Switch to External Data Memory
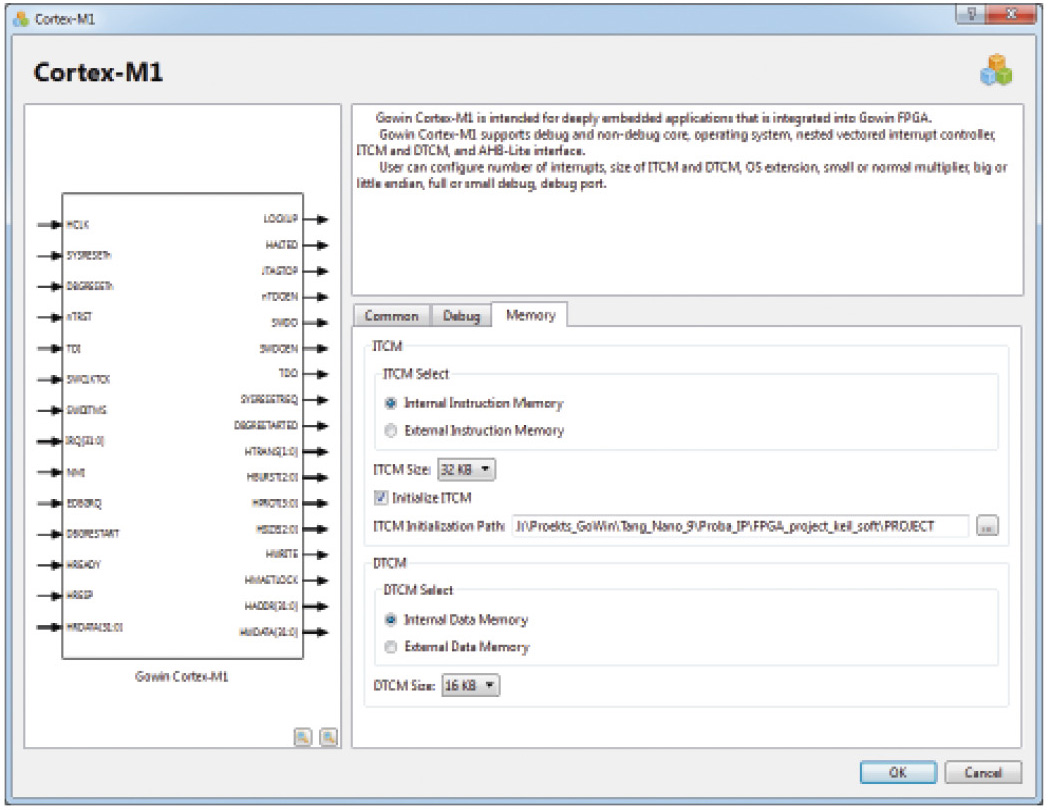This screenshot has width=1048, height=810. (x=391, y=647)
